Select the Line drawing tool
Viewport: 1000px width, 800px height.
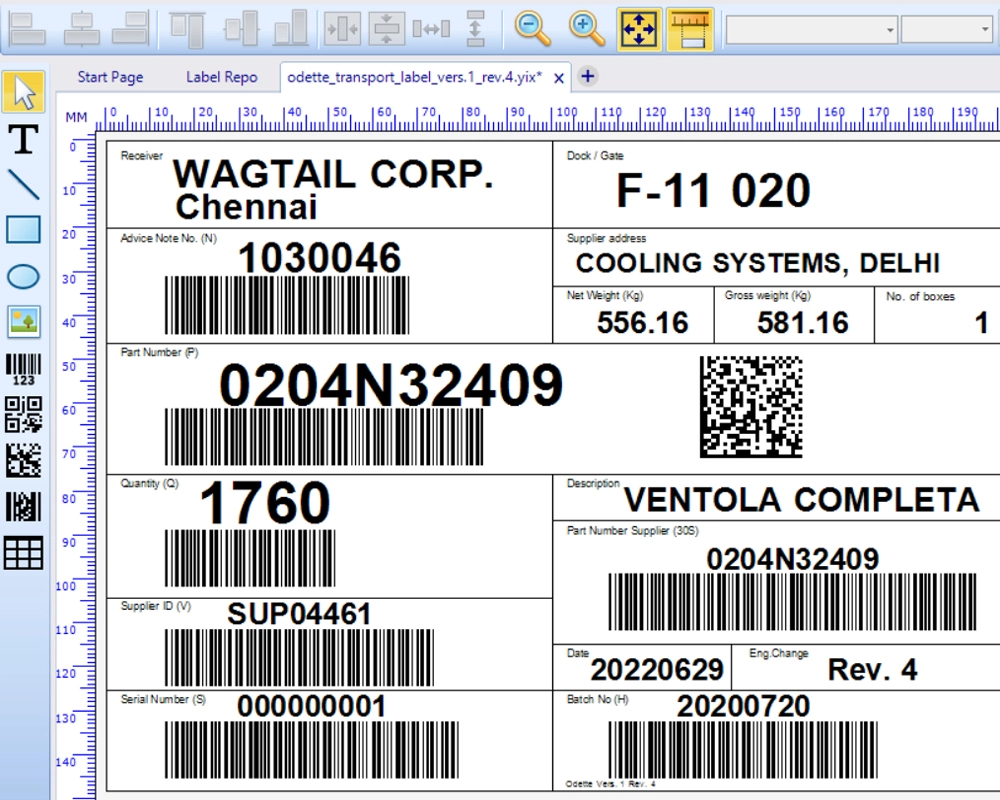click(x=22, y=185)
